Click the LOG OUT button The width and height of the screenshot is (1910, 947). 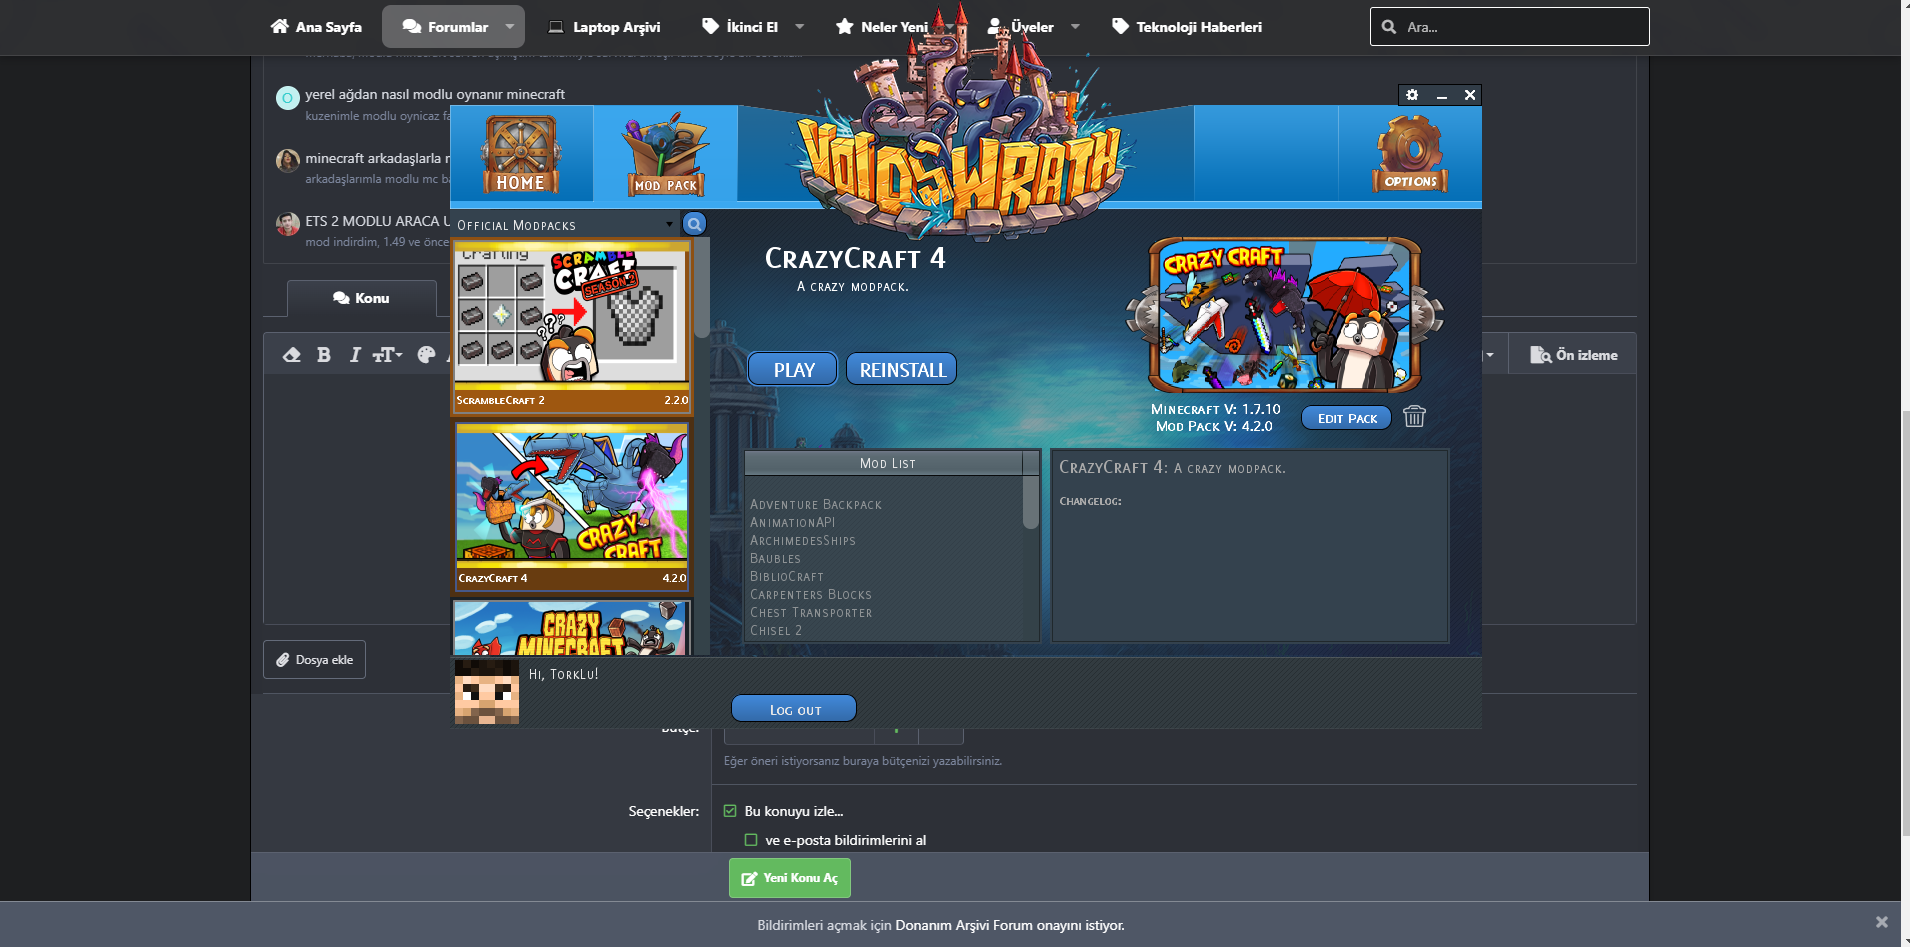pyautogui.click(x=794, y=708)
